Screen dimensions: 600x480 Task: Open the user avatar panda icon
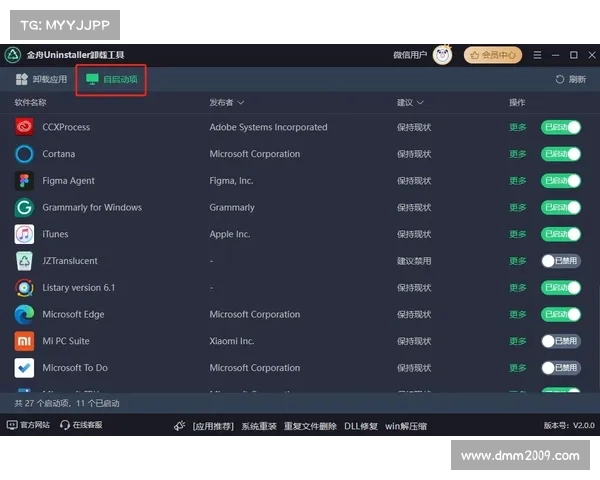click(442, 55)
